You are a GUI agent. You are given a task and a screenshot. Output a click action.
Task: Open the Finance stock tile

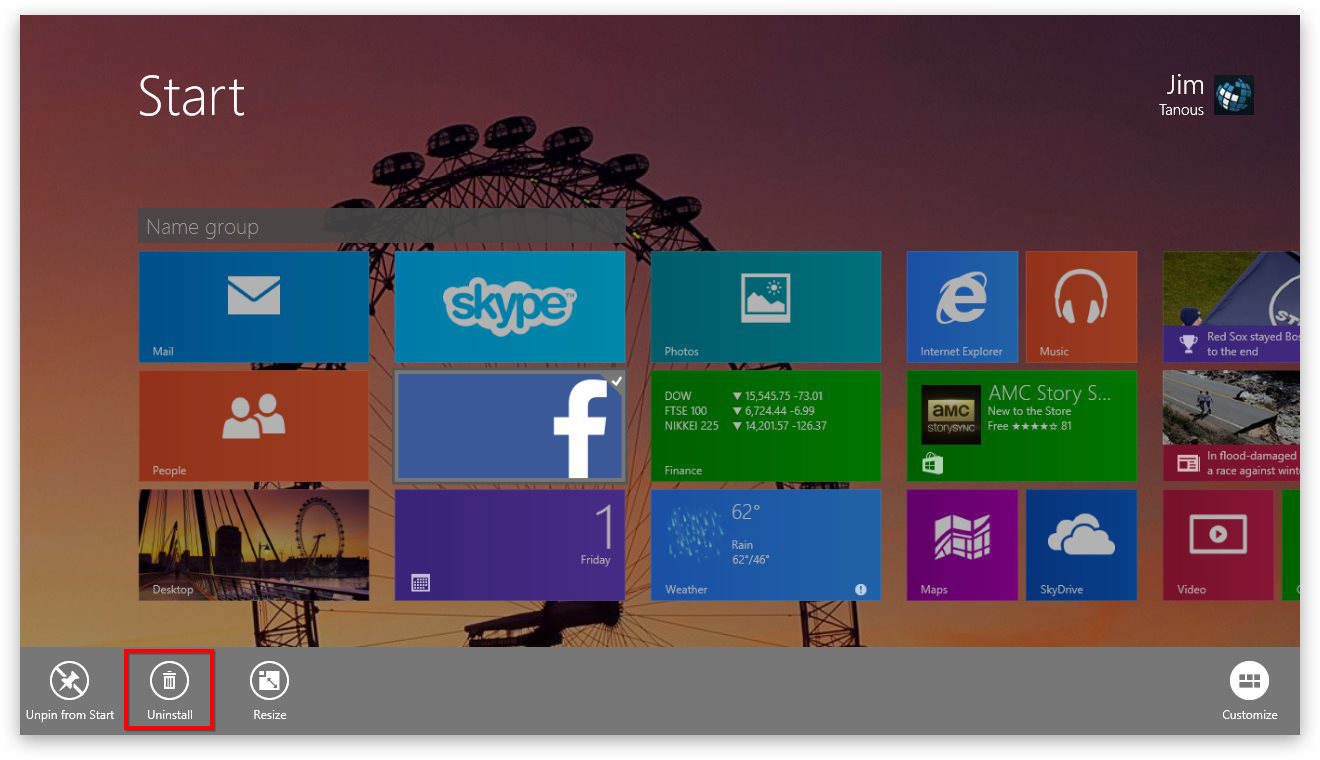point(766,426)
